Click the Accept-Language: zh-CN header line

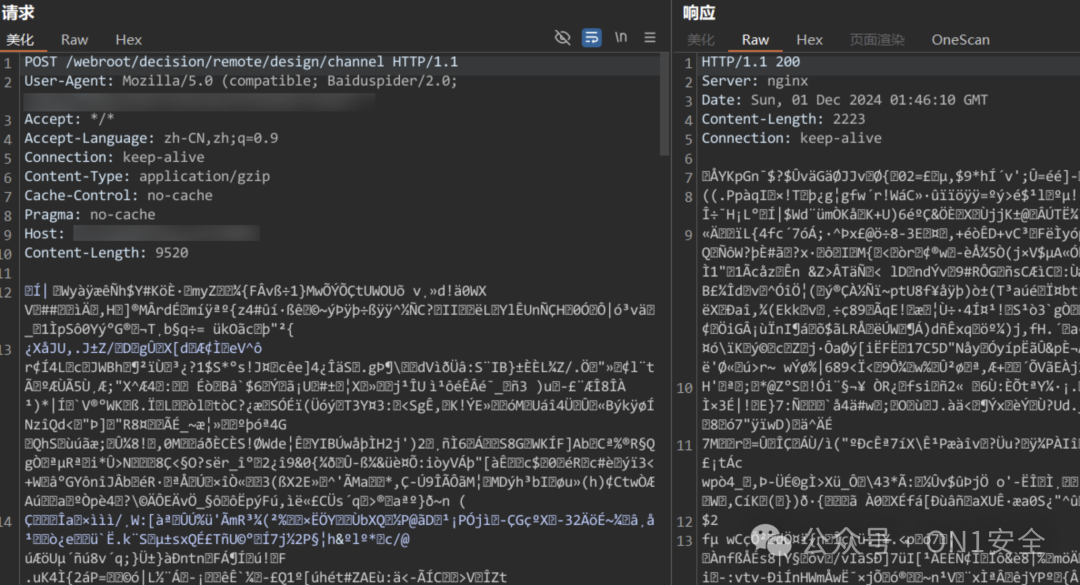151,138
